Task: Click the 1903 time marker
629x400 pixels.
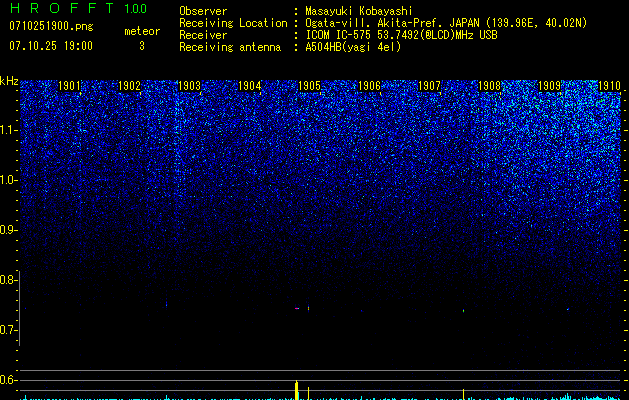Action: 189,86
